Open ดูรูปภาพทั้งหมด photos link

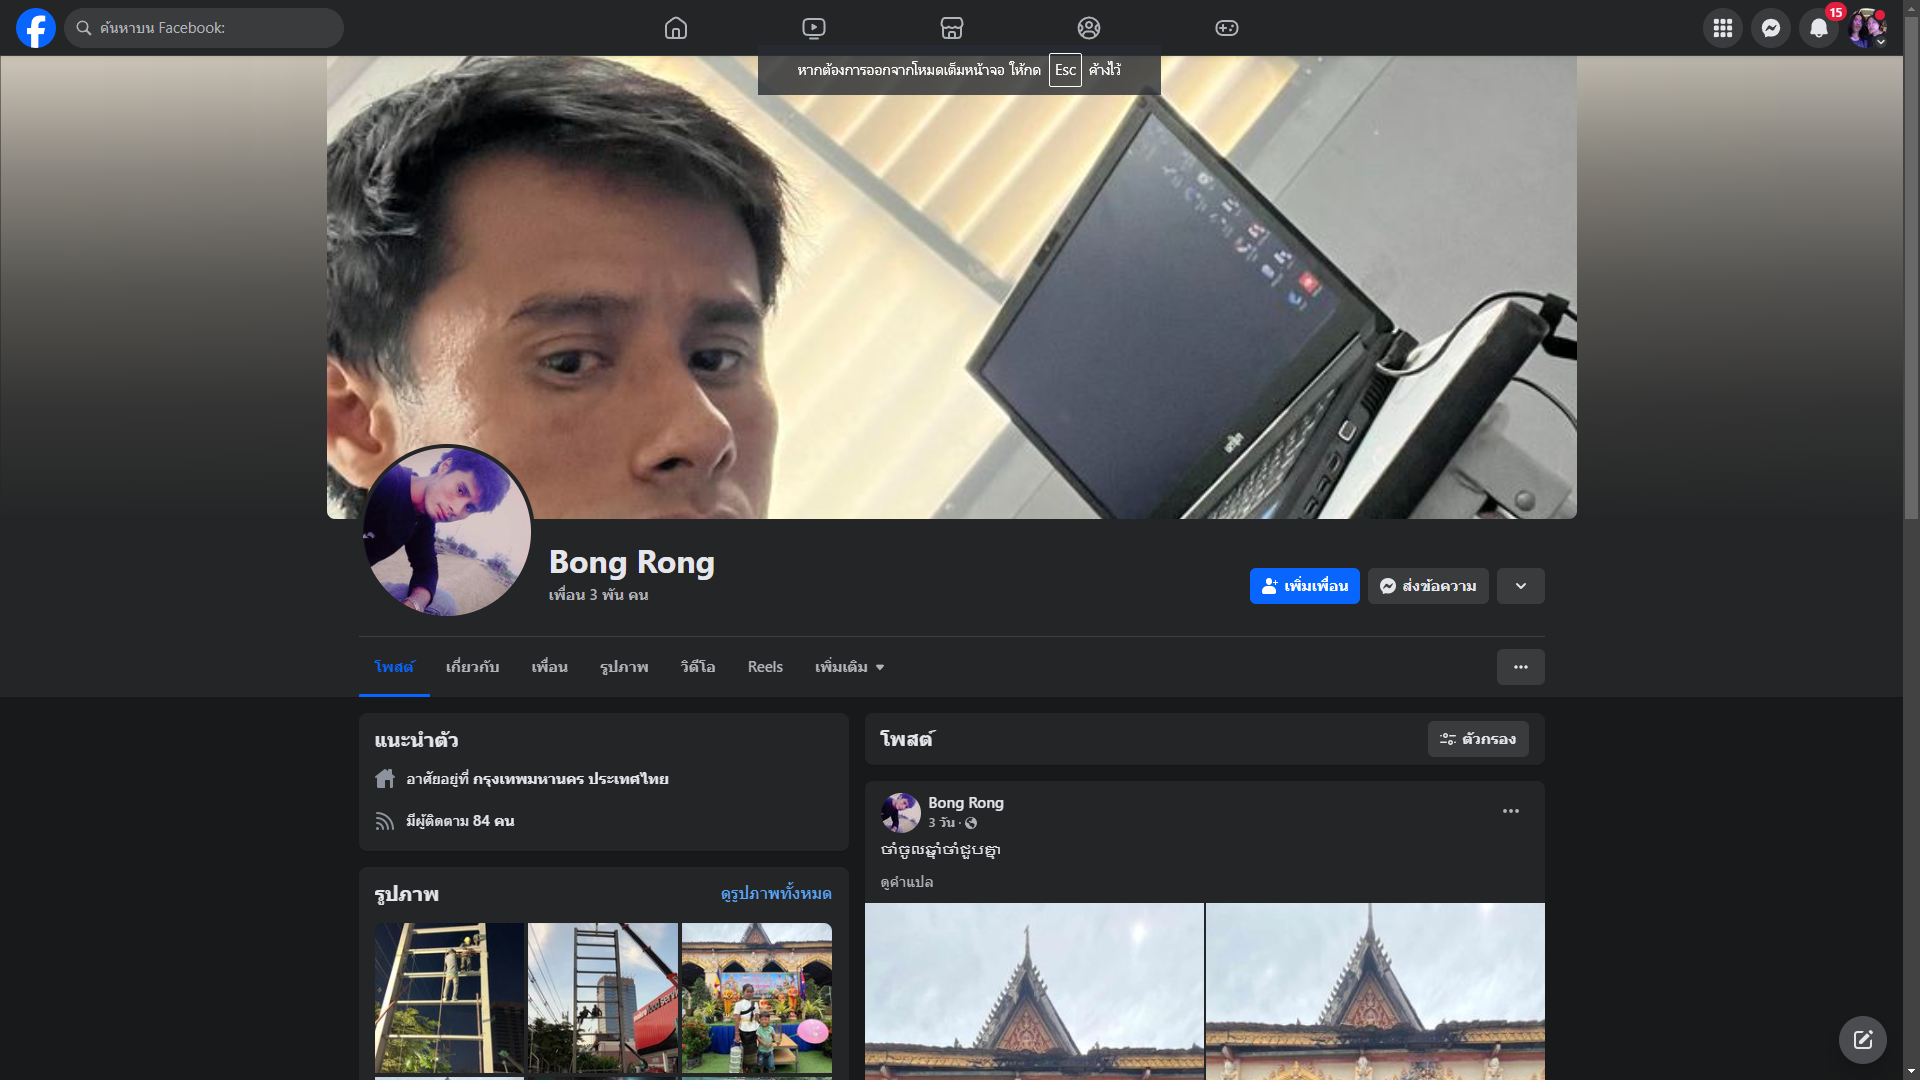pyautogui.click(x=775, y=893)
